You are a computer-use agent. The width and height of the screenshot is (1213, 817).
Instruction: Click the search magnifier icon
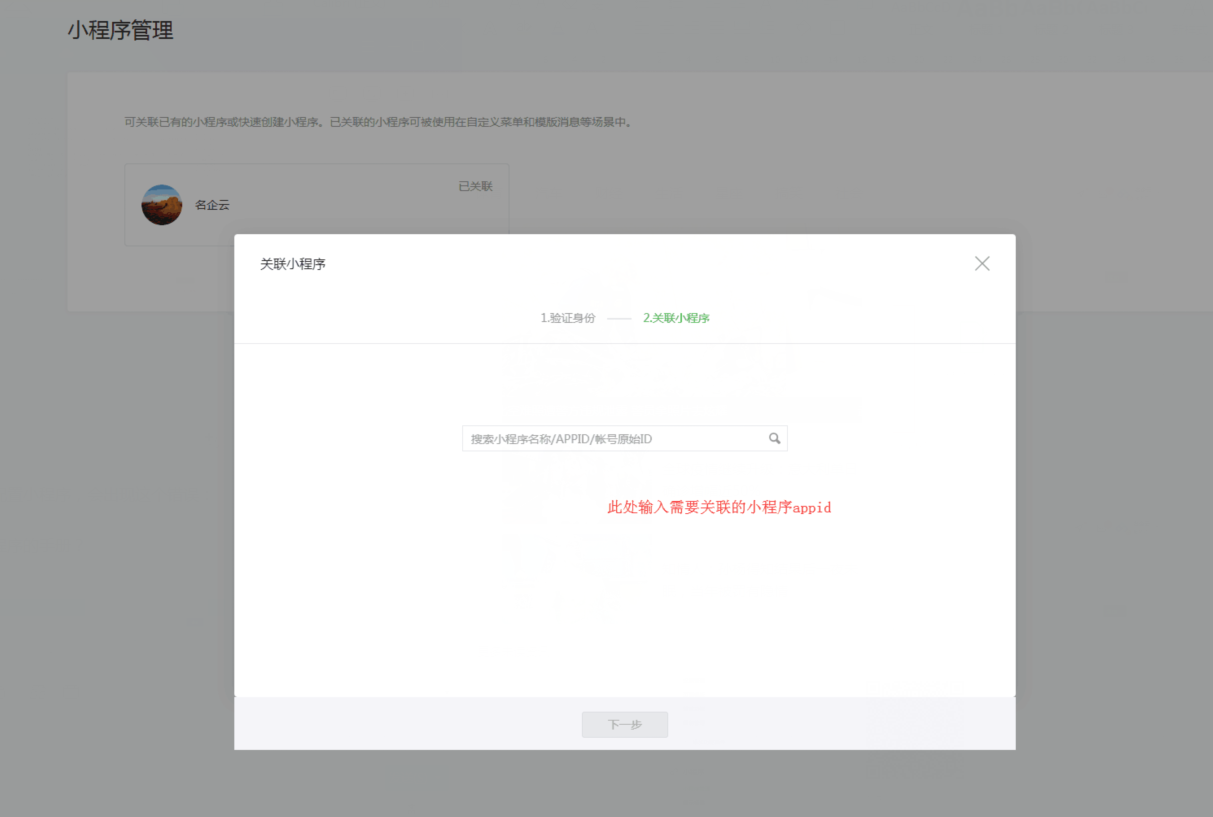click(x=774, y=438)
